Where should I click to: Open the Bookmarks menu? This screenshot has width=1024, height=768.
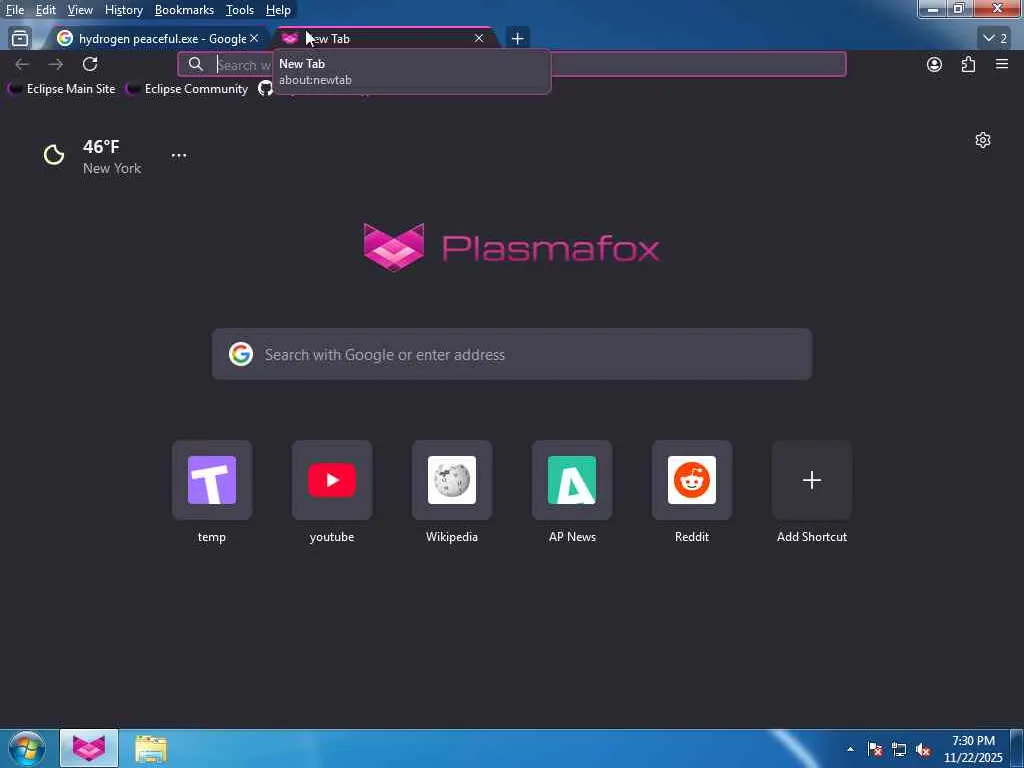[x=184, y=10]
